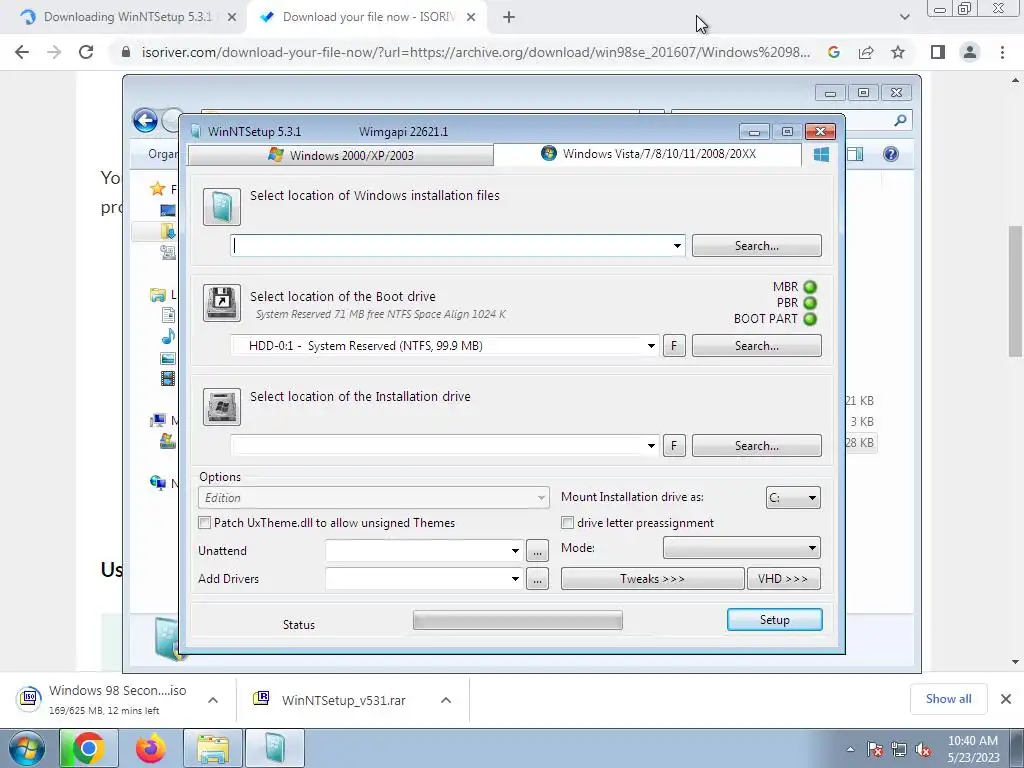The width and height of the screenshot is (1024, 768).
Task: Enable drive letter preassignment checkbox
Action: 568,522
